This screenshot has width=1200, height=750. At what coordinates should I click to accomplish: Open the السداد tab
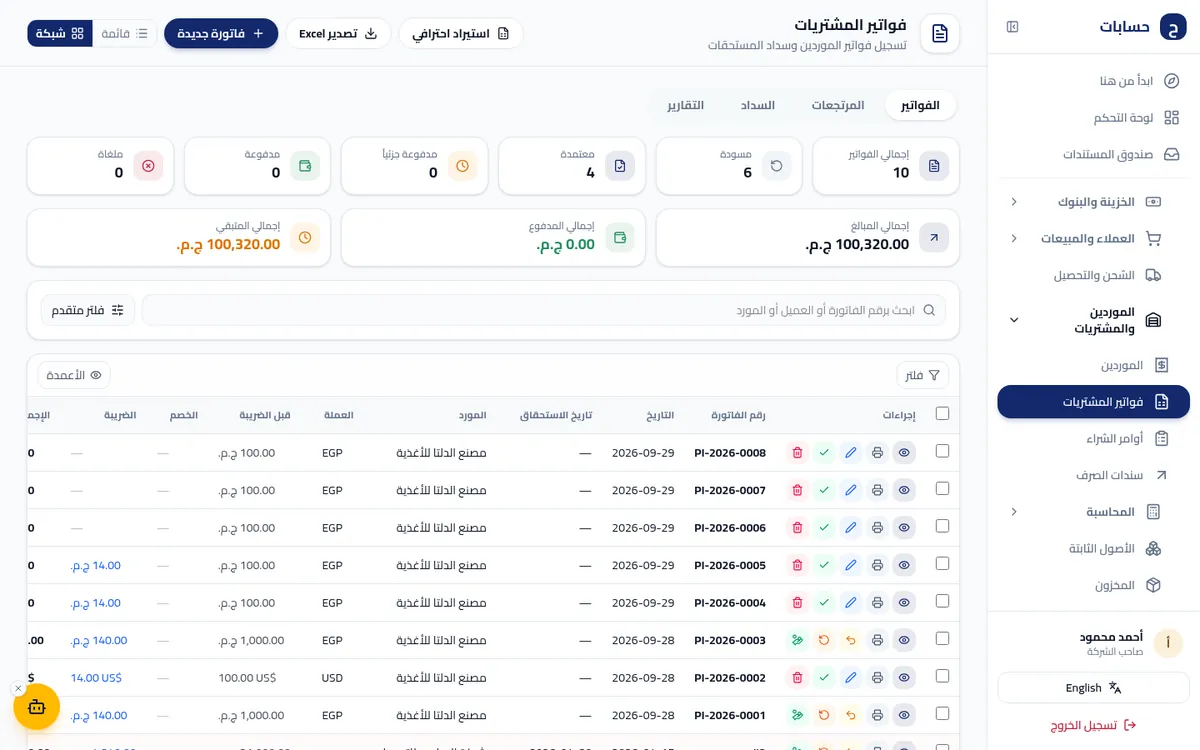(757, 105)
